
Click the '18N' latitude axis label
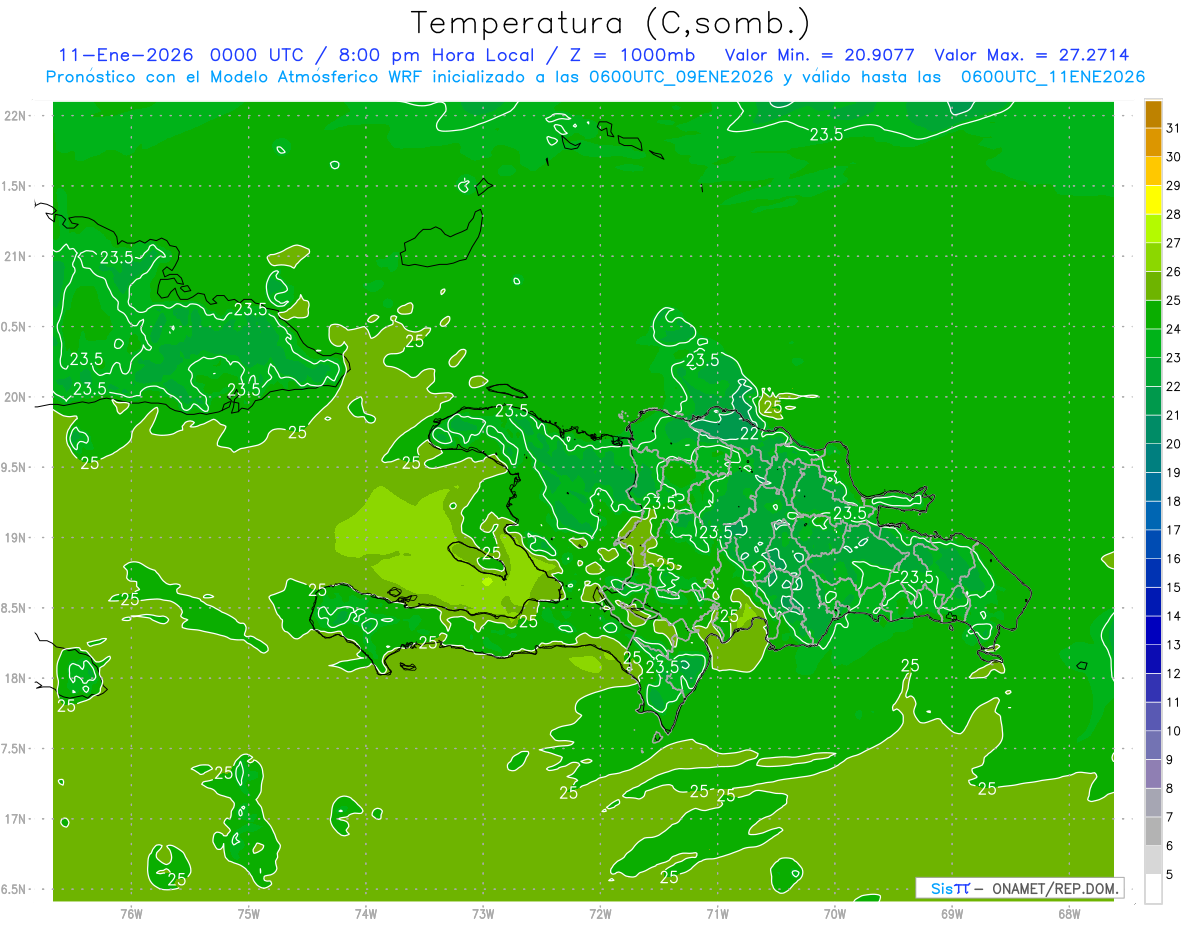pyautogui.click(x=14, y=678)
